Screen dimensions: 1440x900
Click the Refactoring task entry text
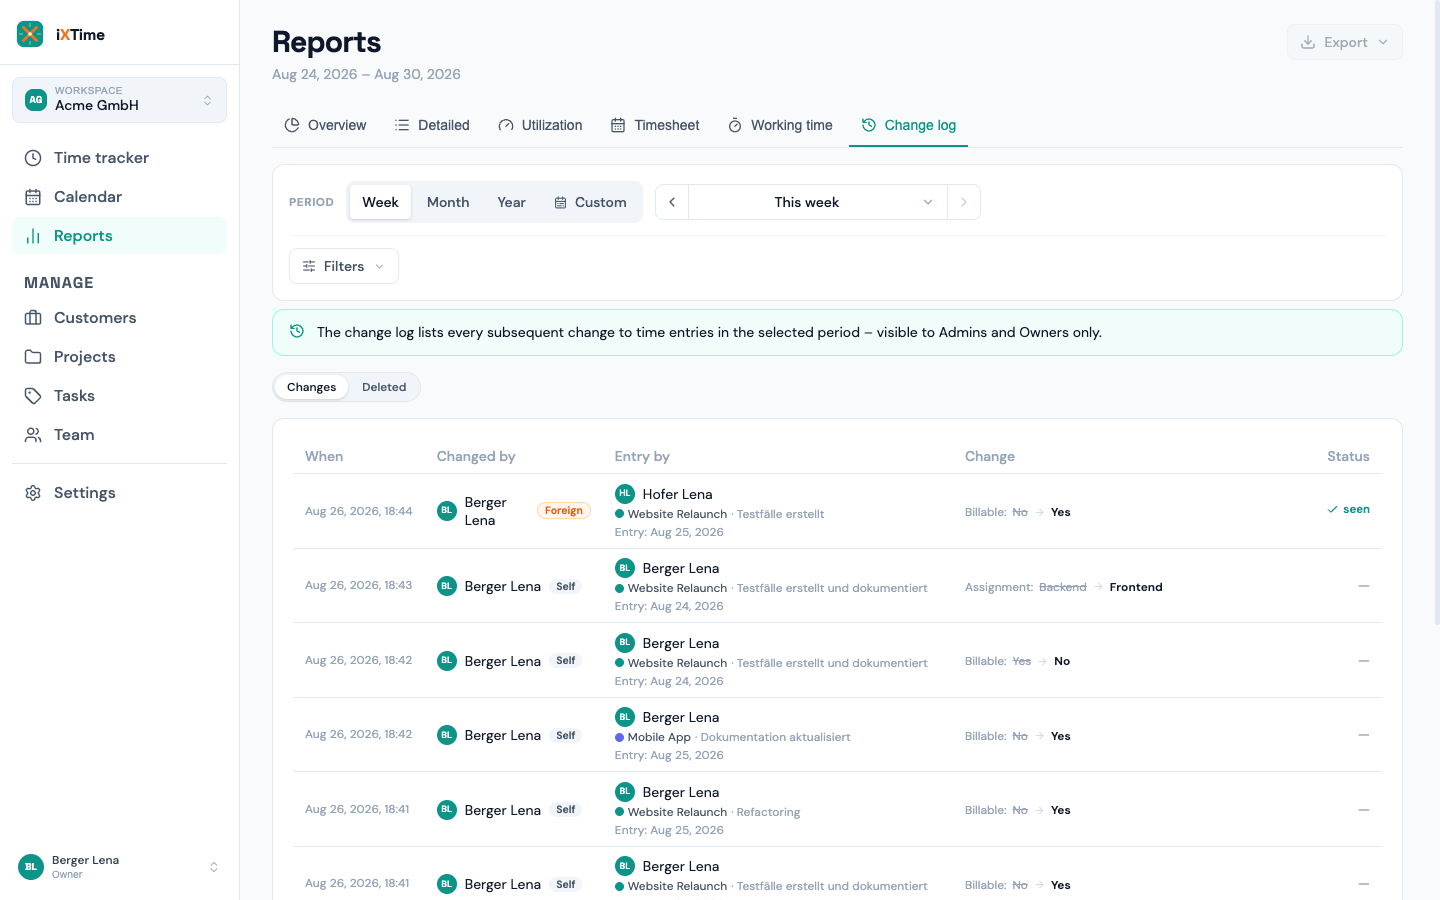768,812
